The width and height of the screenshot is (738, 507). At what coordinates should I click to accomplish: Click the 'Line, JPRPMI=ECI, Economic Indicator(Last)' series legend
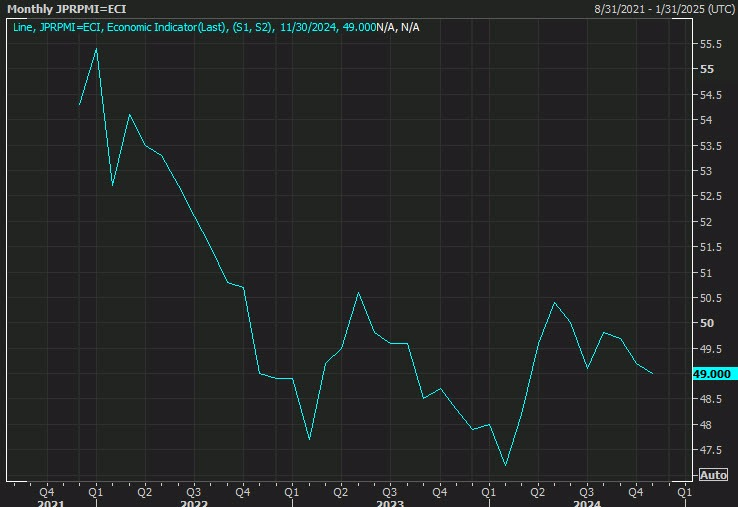(119, 27)
